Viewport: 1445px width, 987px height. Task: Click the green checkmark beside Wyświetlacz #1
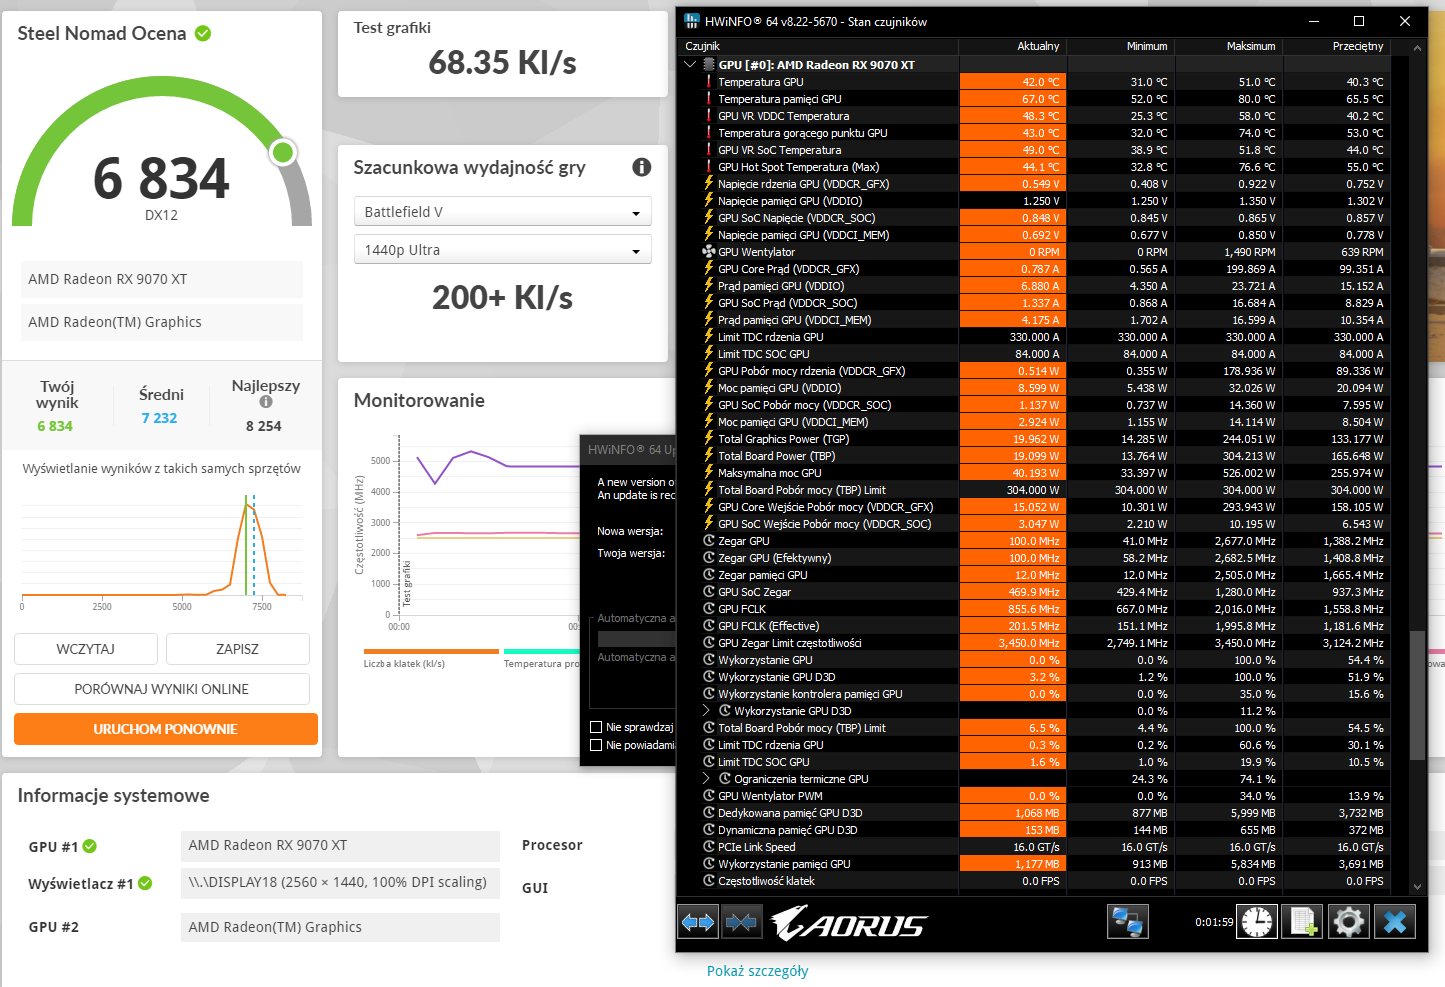point(145,883)
